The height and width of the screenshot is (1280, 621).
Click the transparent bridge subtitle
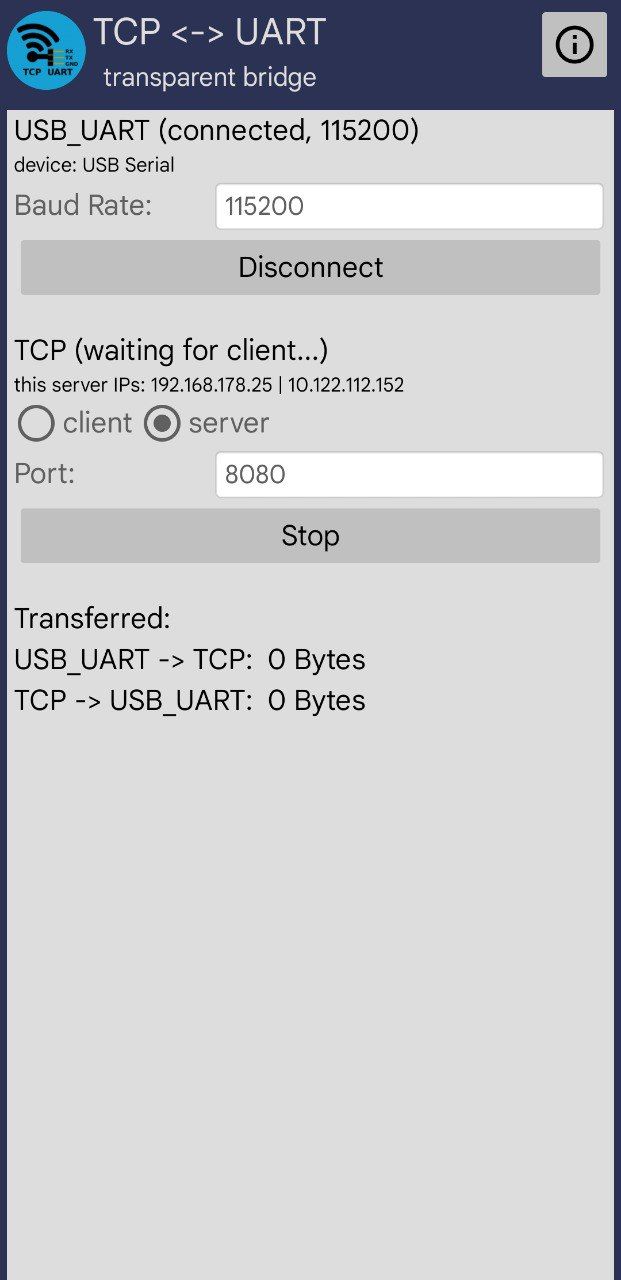210,77
